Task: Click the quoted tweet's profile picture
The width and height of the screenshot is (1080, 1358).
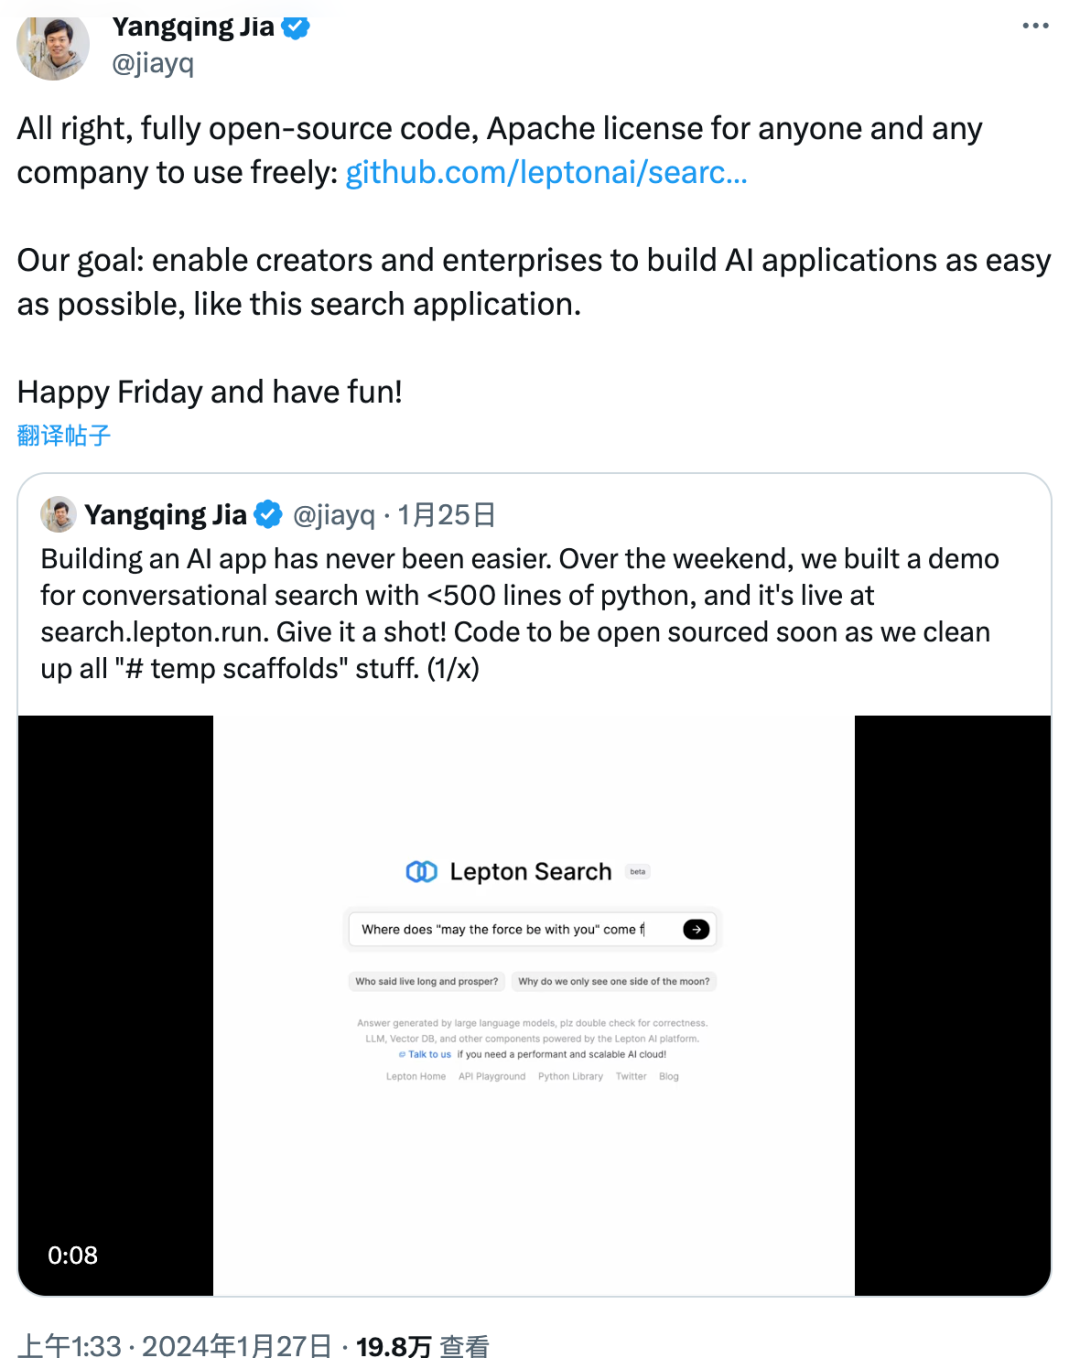Action: pyautogui.click(x=57, y=514)
